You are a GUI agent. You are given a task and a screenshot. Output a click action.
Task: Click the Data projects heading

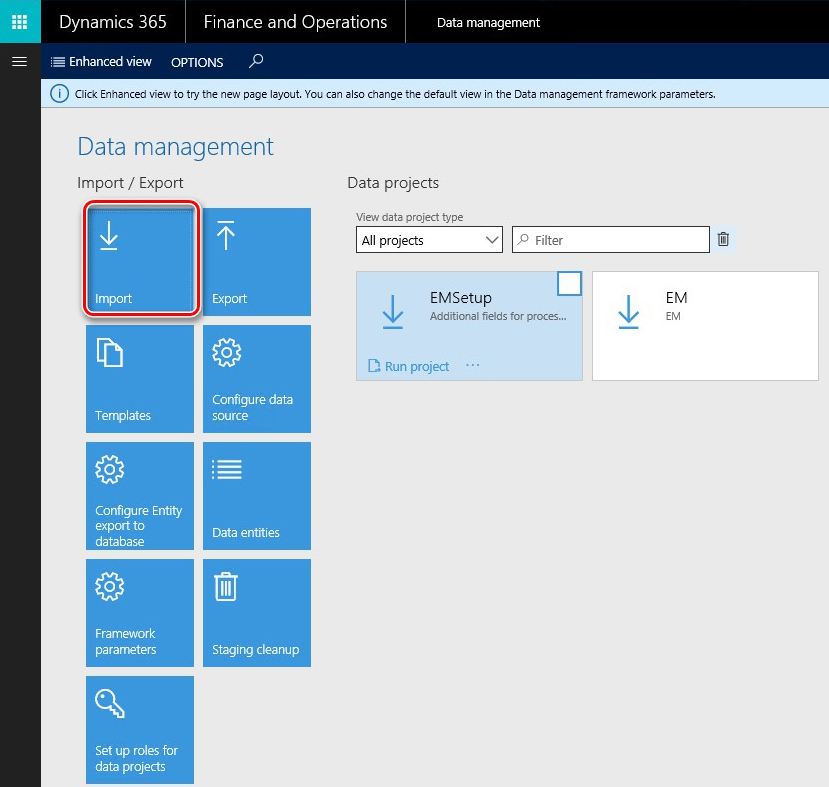pos(393,183)
